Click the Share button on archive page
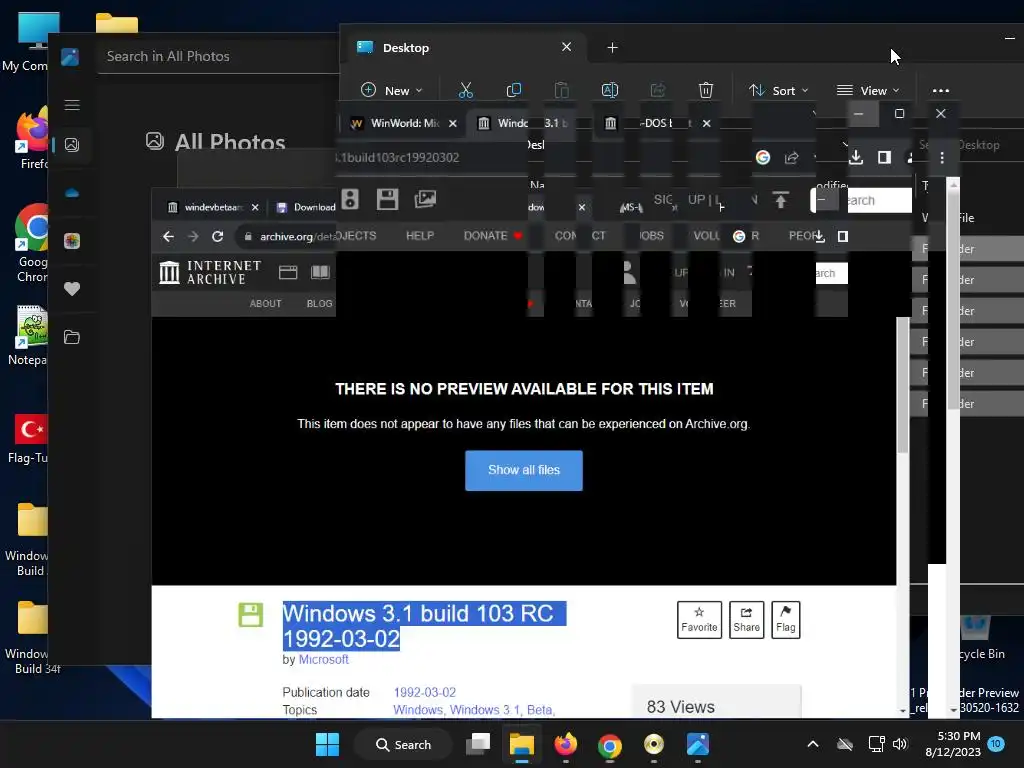This screenshot has width=1024, height=768. (746, 620)
